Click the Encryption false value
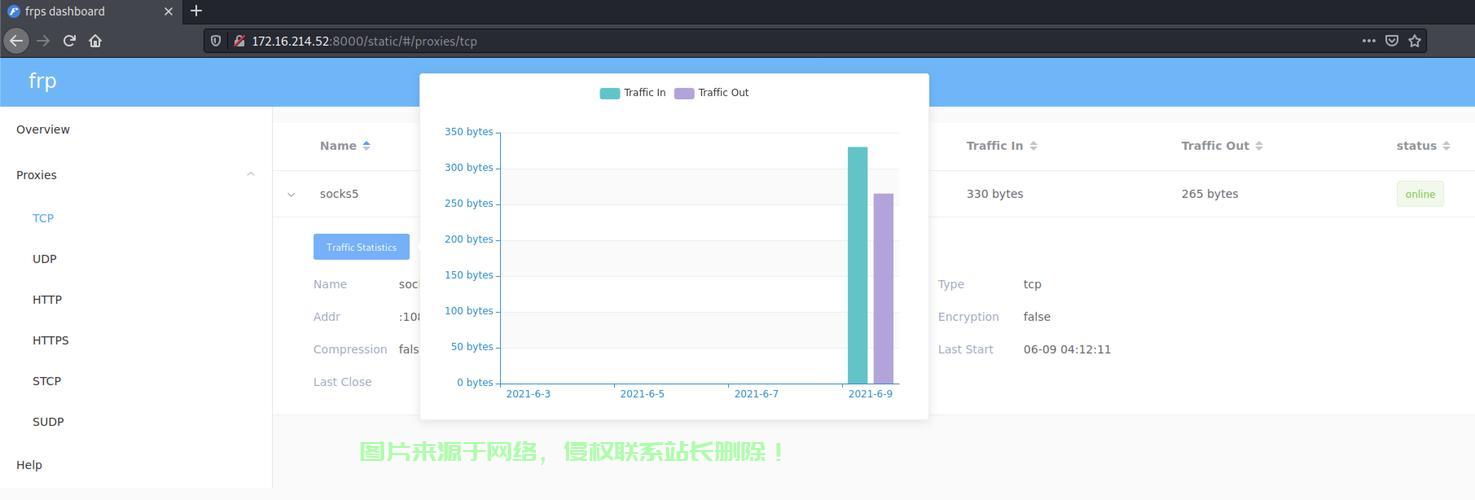This screenshot has height=500, width=1475. tap(1037, 317)
